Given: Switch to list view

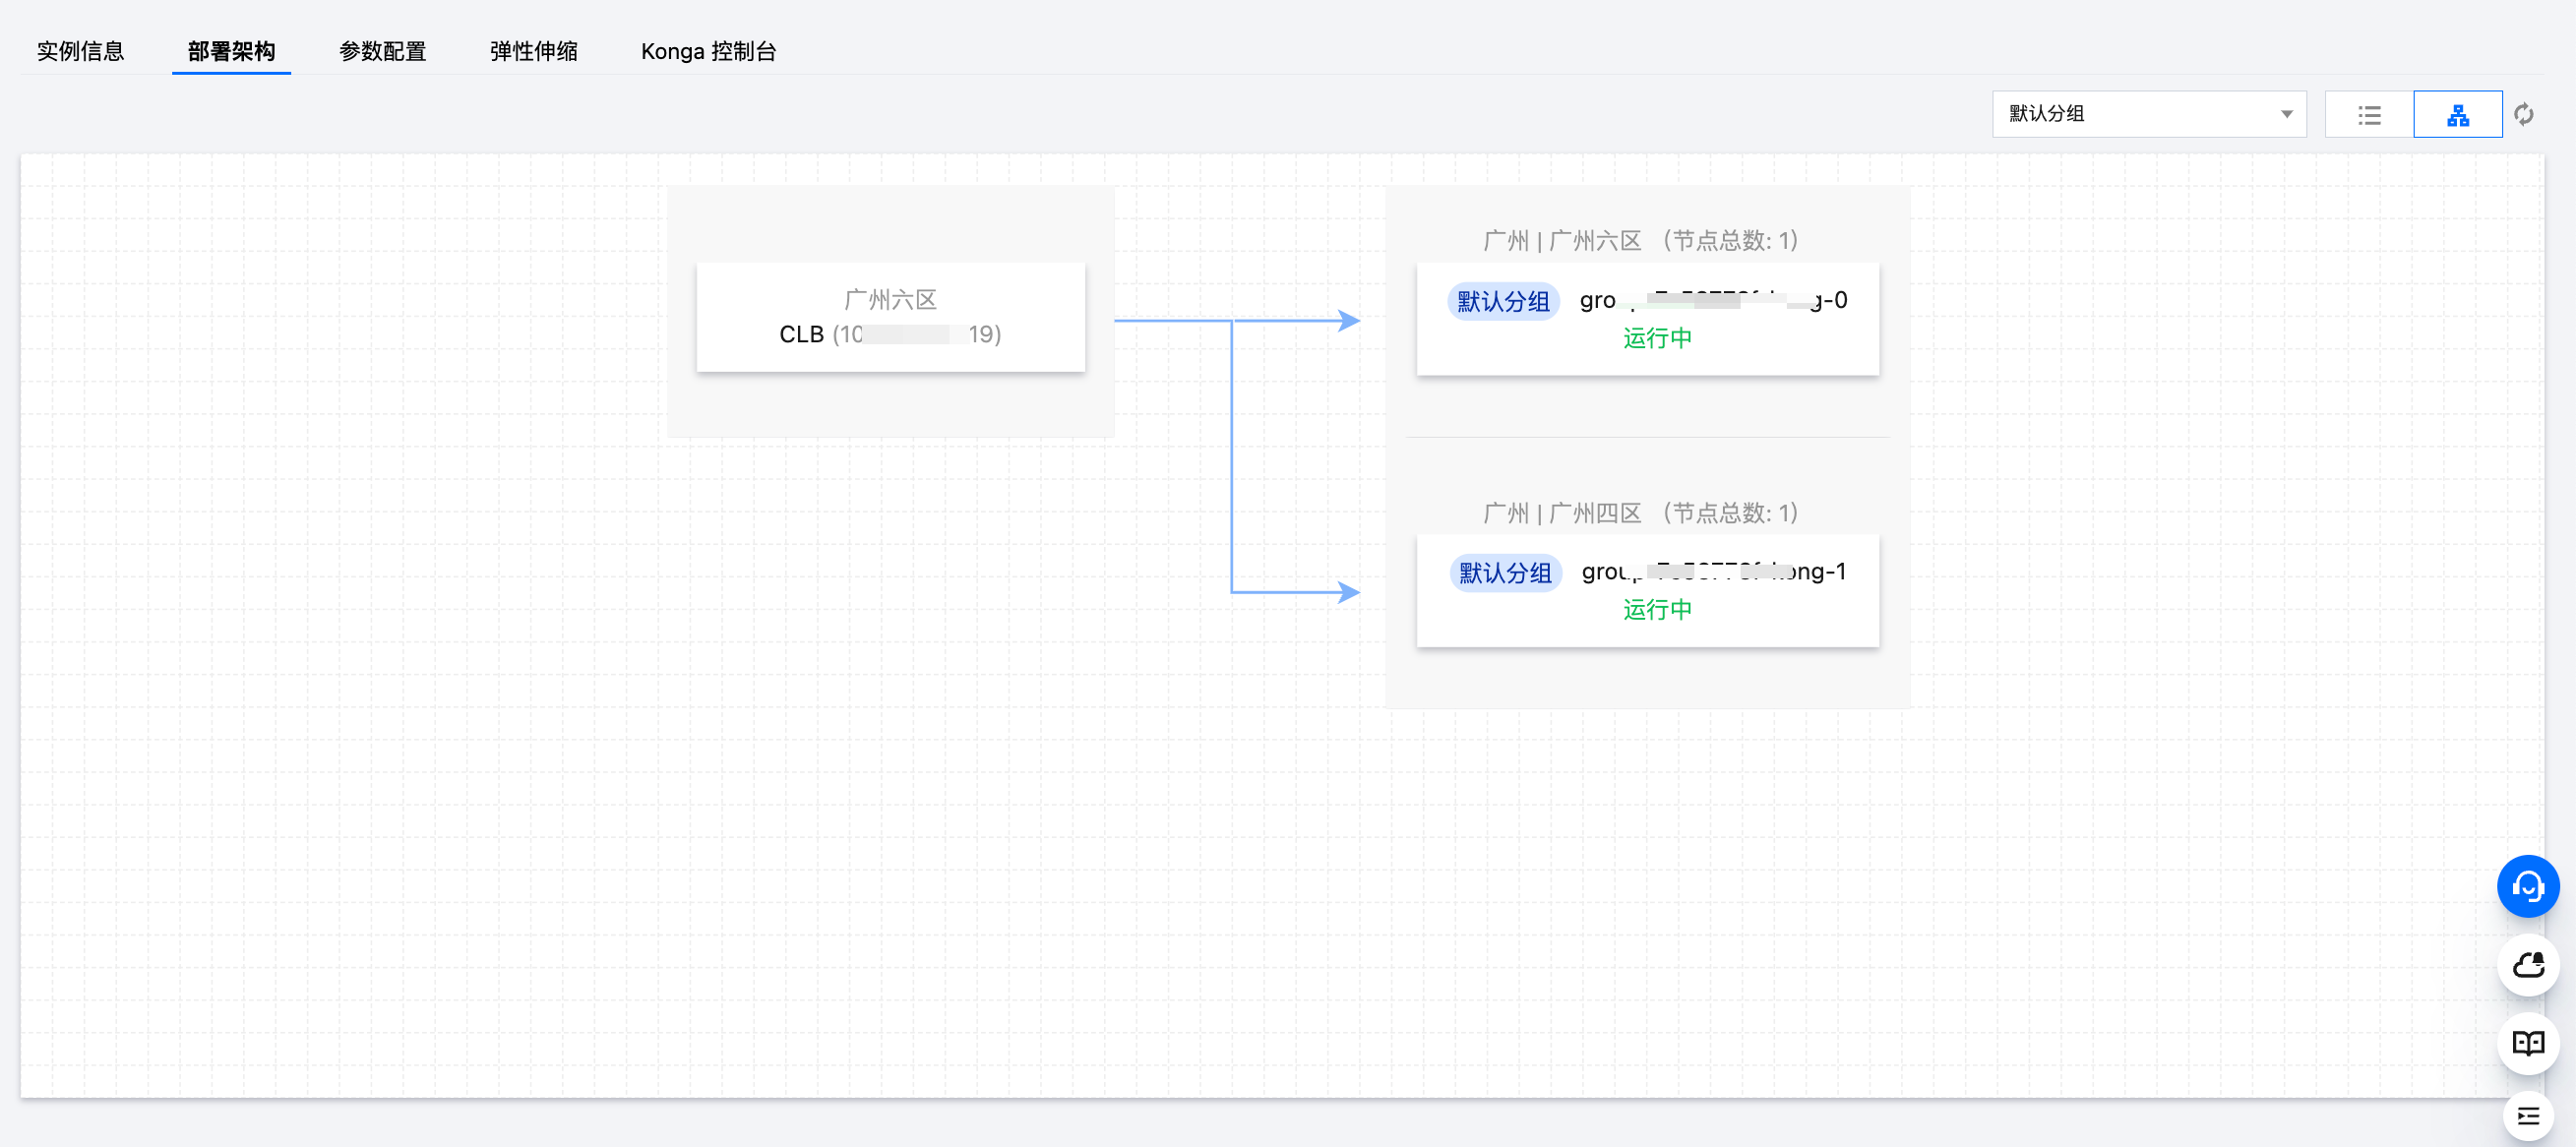Looking at the screenshot, I should [2369, 114].
